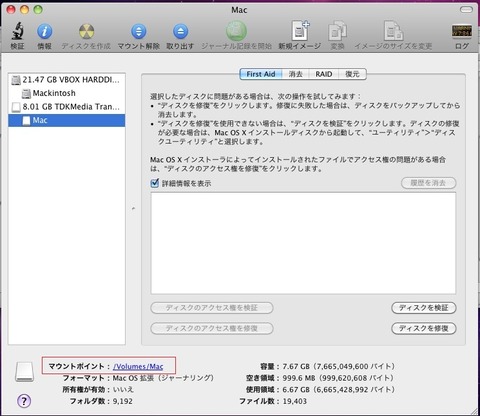Click the ディスクのアクセス権を修復 button
Screen dimensions: 480x416
pos(212,328)
